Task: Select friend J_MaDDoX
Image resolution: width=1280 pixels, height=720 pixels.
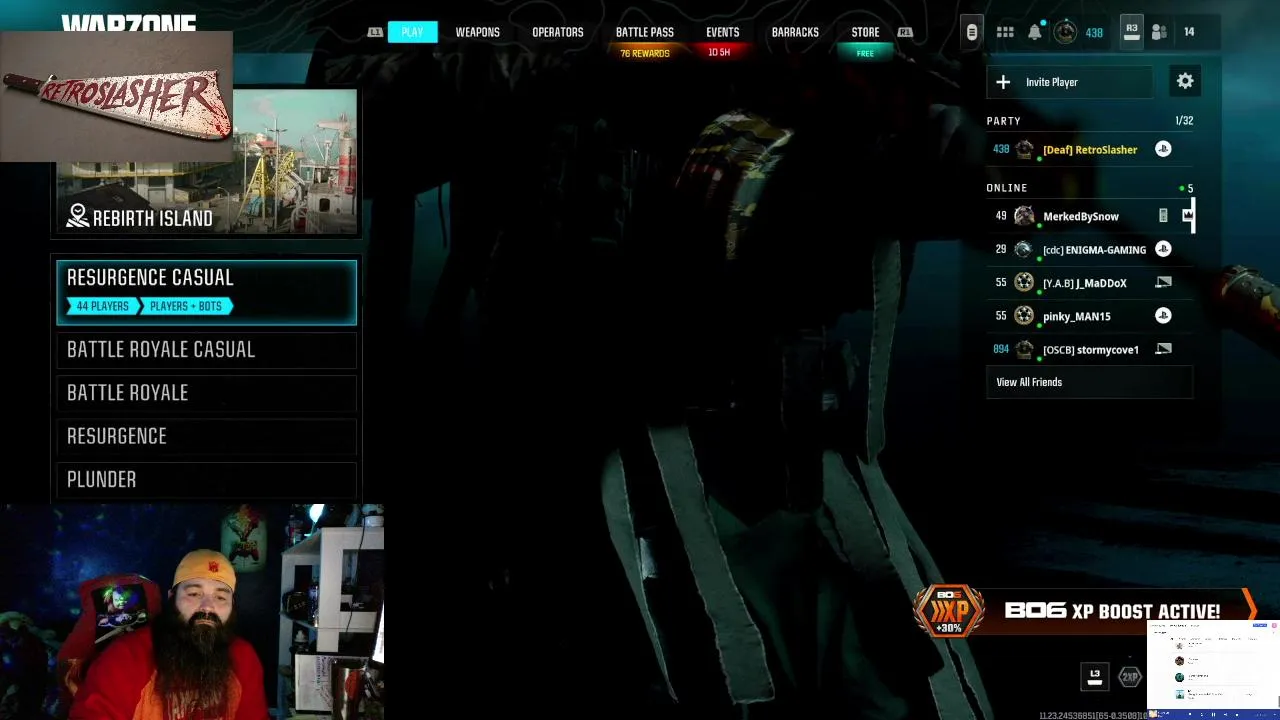Action: click(1089, 283)
